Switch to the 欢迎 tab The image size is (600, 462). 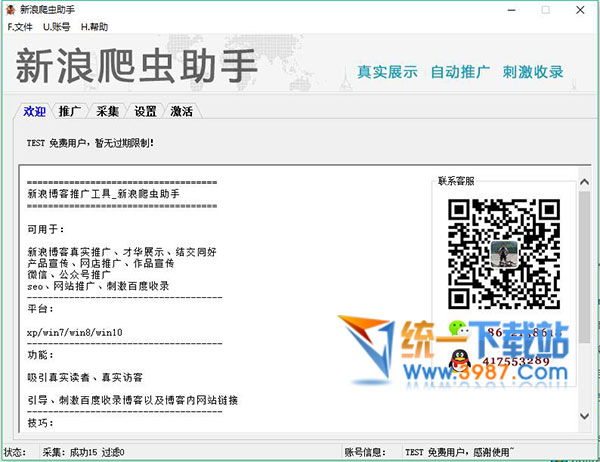[x=34, y=111]
